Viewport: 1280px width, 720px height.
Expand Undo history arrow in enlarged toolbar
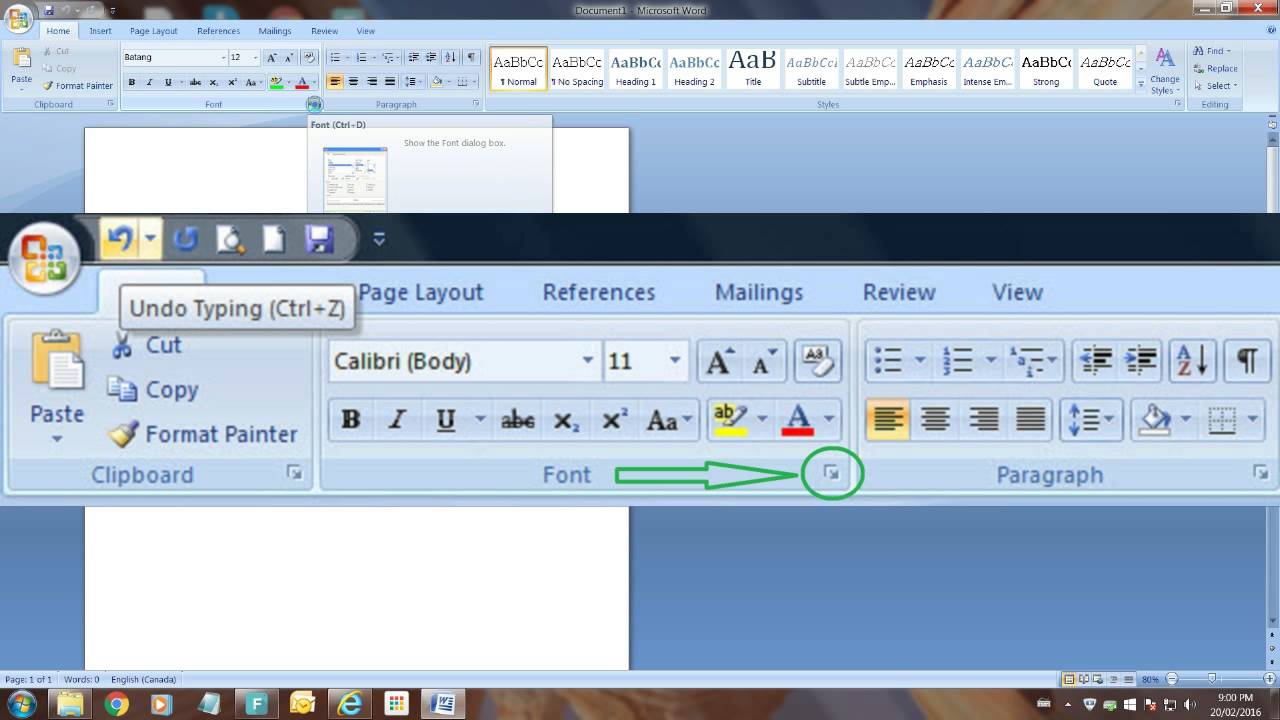150,239
